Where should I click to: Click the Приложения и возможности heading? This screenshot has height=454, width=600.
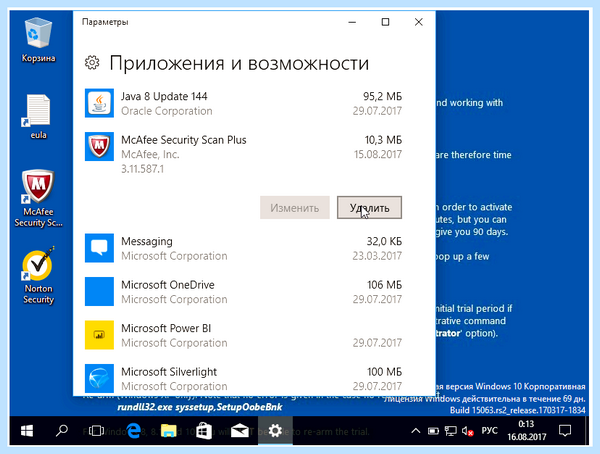pos(240,63)
